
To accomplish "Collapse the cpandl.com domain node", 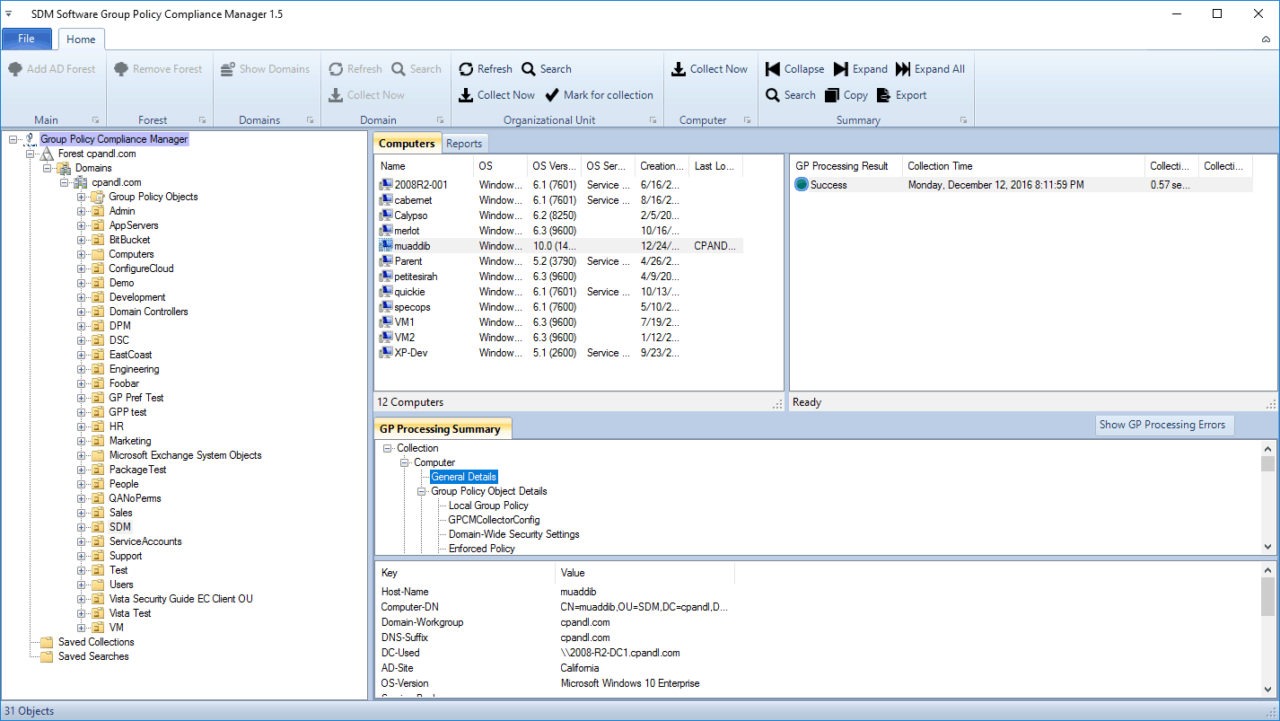I will [65, 183].
